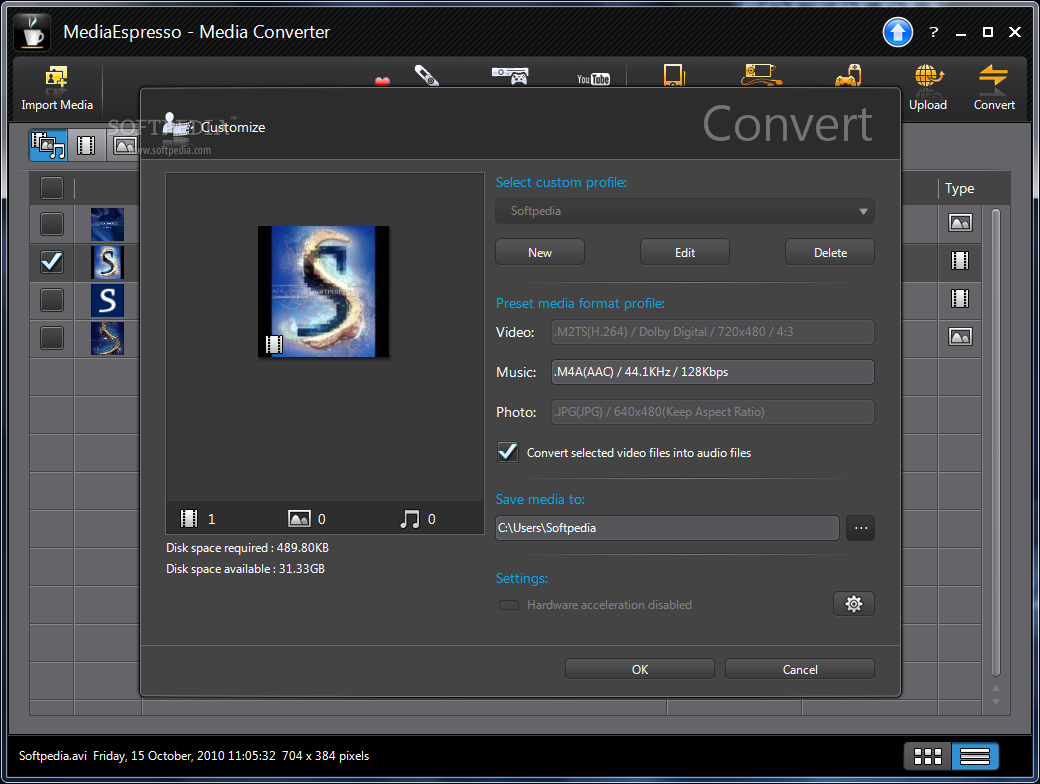1040x784 pixels.
Task: Click the media list vertical scrollbar
Action: 996,441
